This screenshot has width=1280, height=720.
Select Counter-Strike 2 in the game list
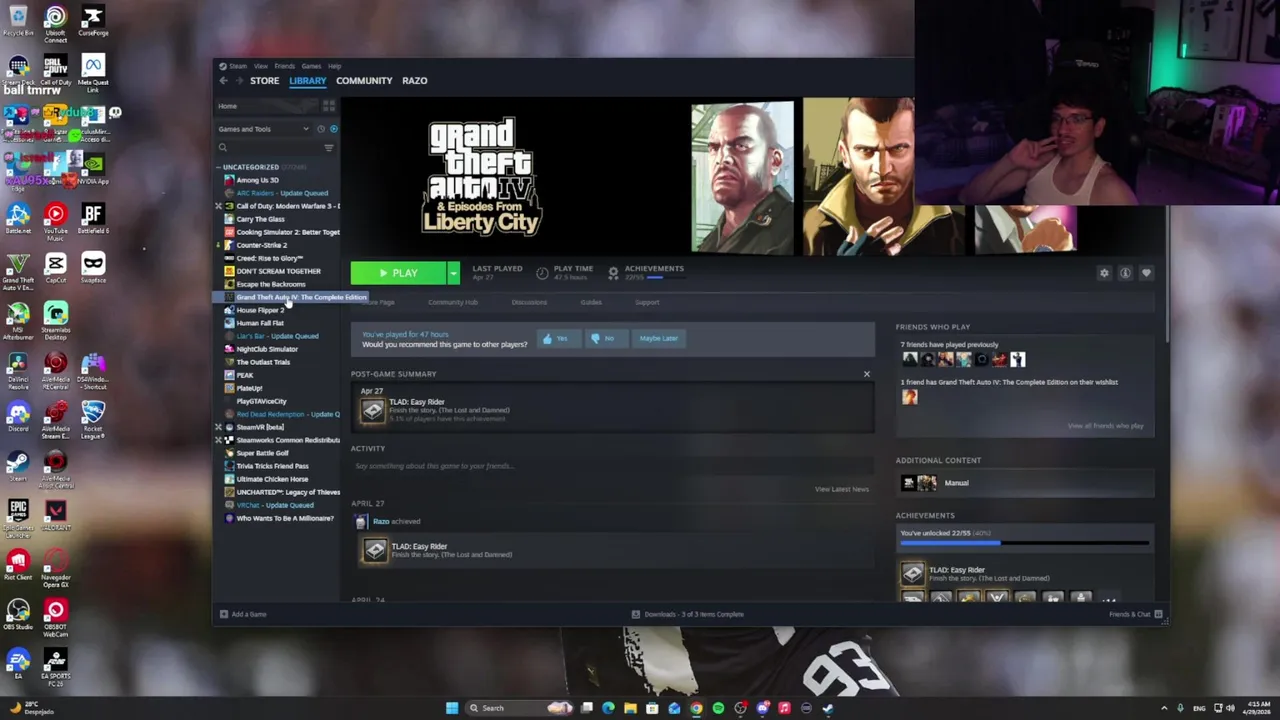[x=261, y=245]
